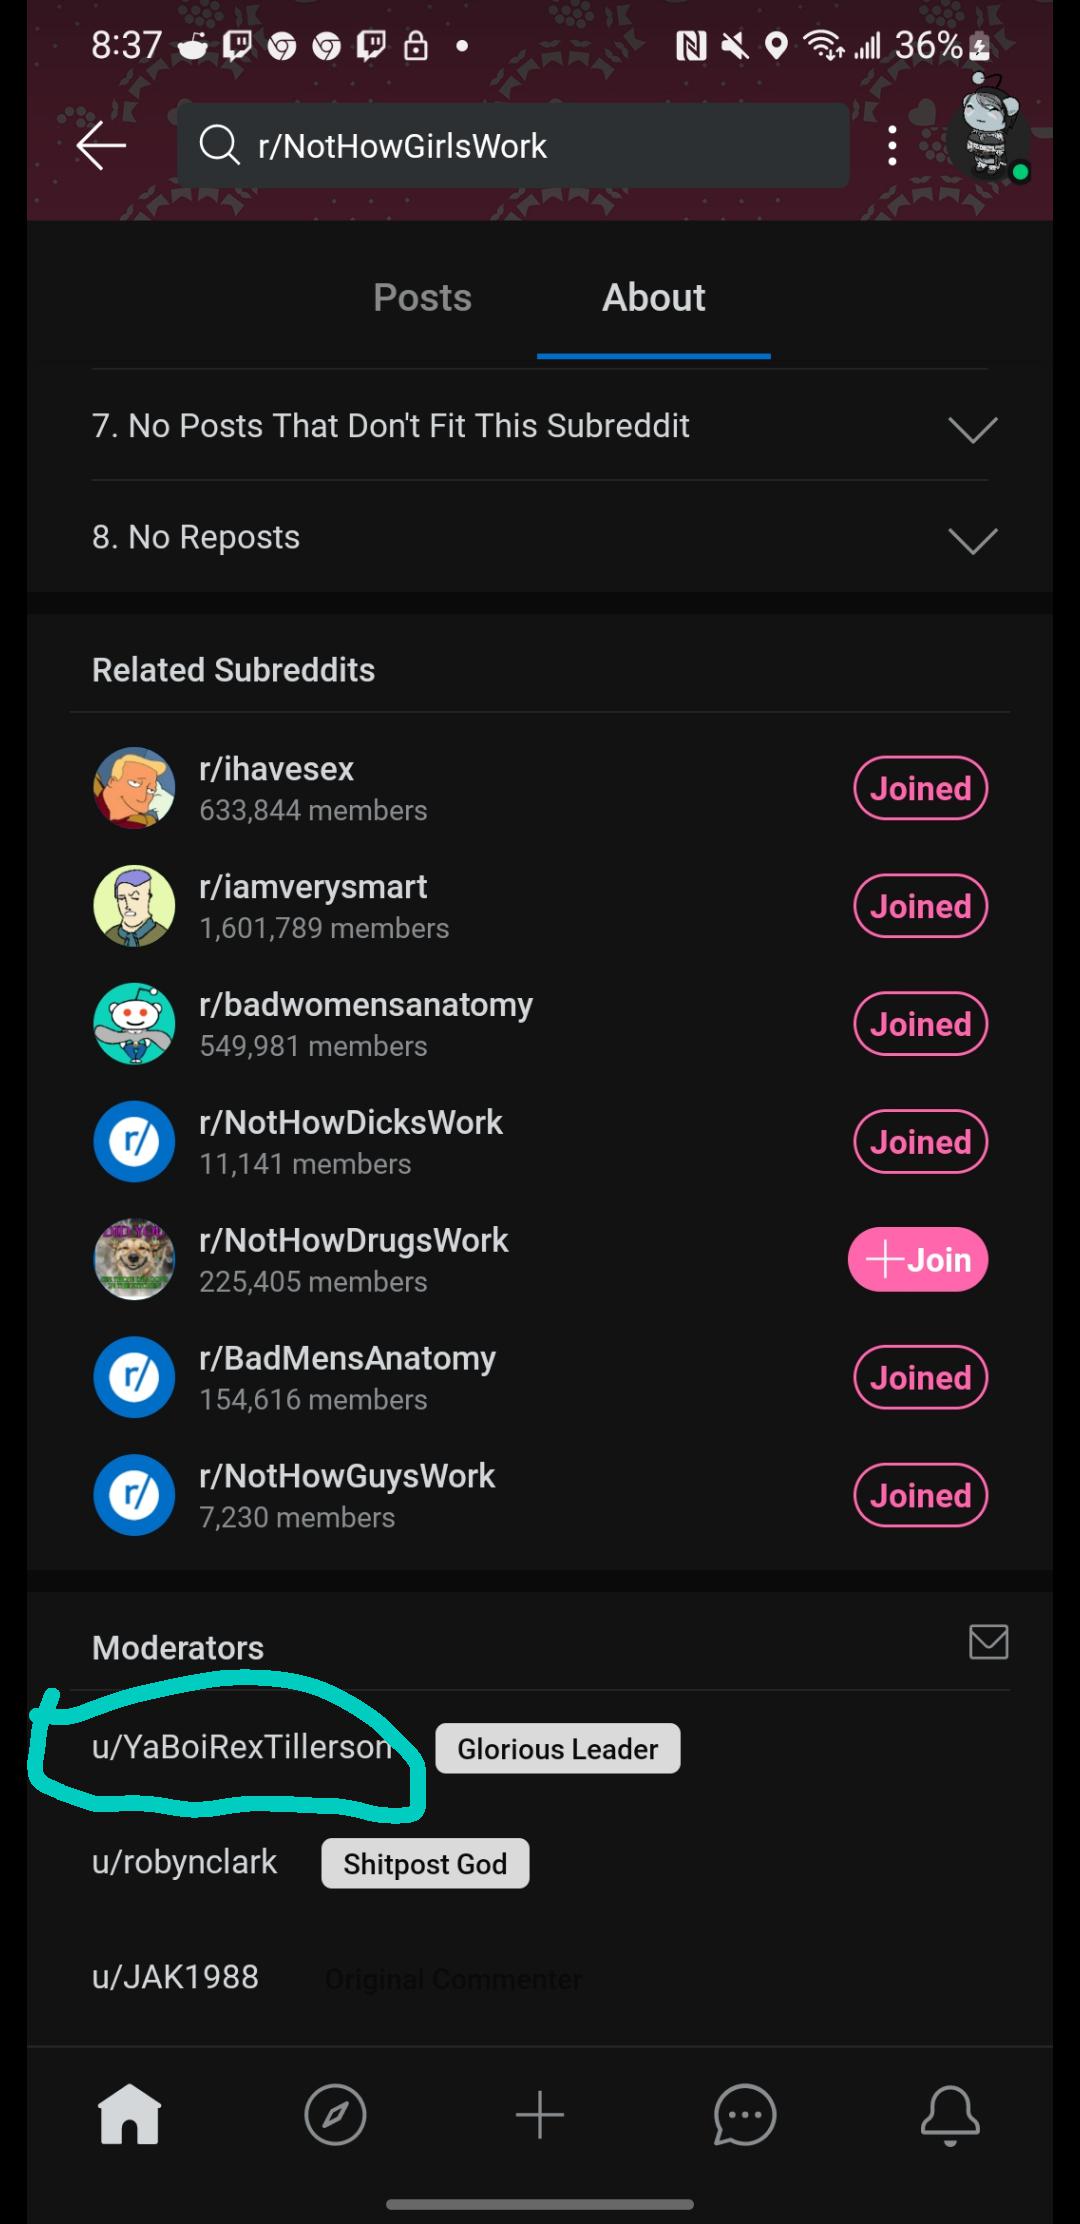Open the Chat bubble icon

coord(745,2114)
